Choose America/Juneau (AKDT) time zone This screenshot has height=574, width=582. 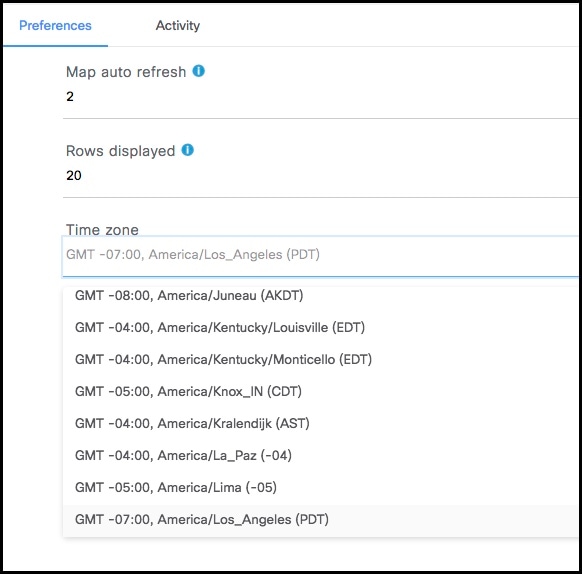pos(321,296)
